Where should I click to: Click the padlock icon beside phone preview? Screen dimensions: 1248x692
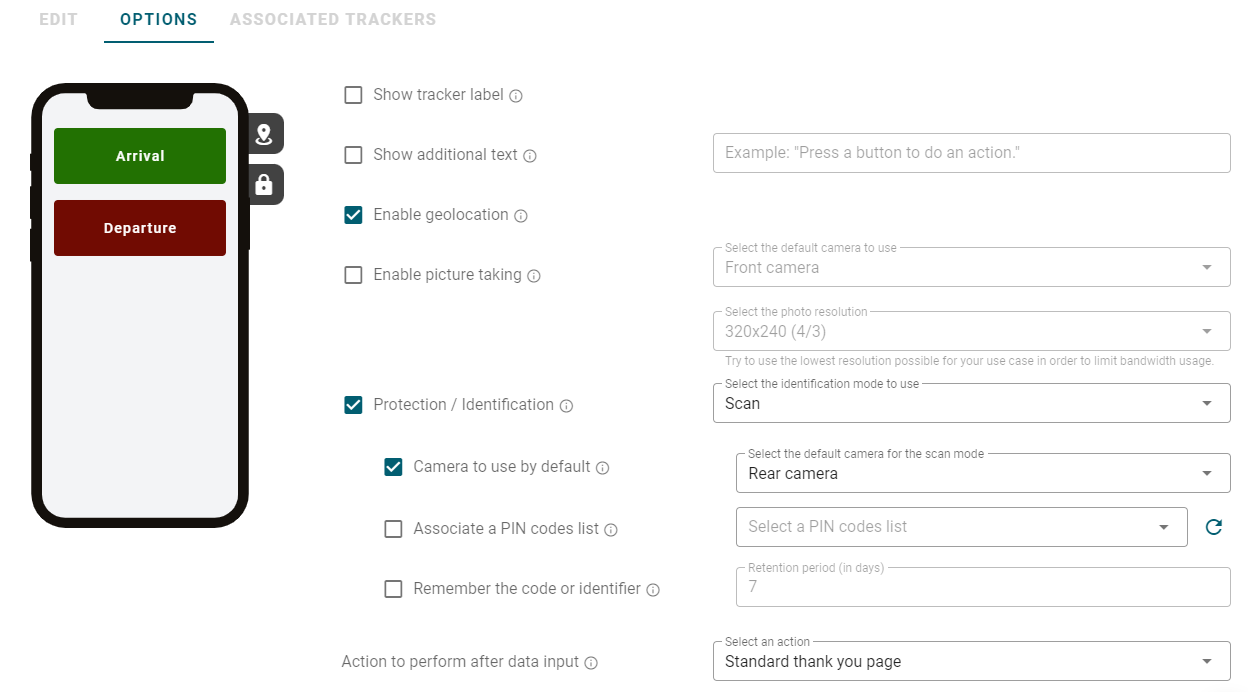pos(264,185)
